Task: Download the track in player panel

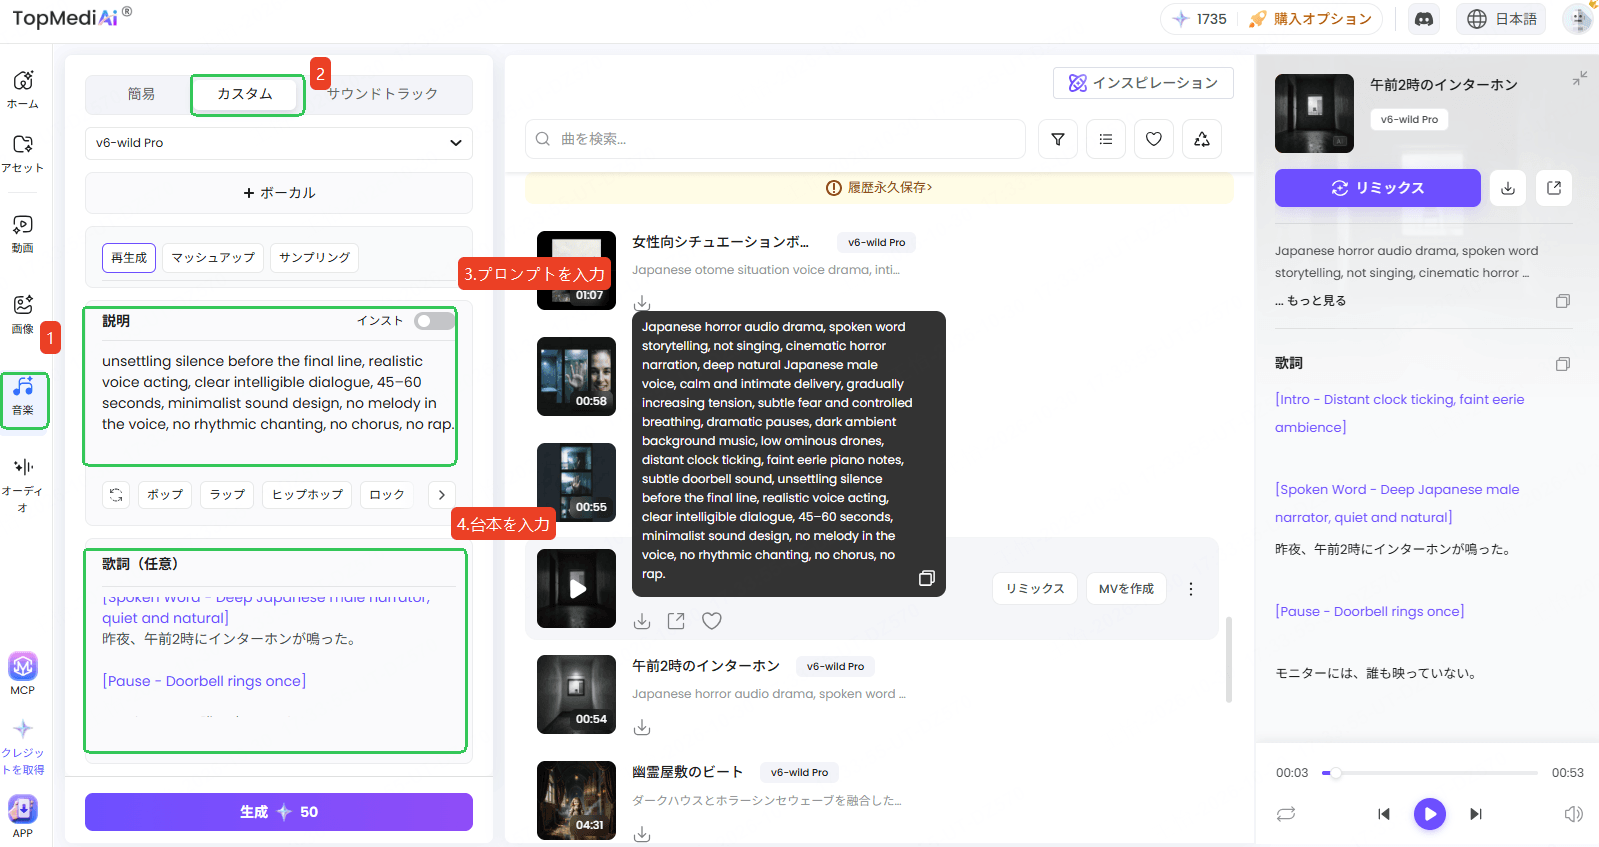Action: (x=1508, y=188)
